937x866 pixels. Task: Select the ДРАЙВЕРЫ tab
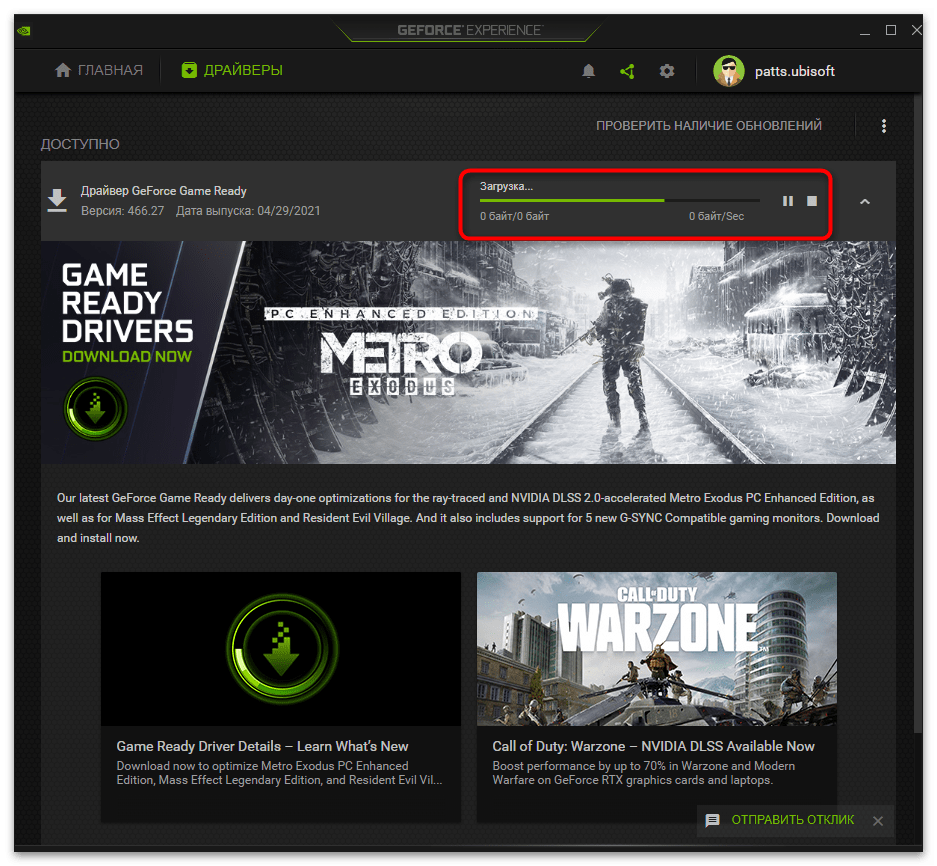pyautogui.click(x=232, y=70)
